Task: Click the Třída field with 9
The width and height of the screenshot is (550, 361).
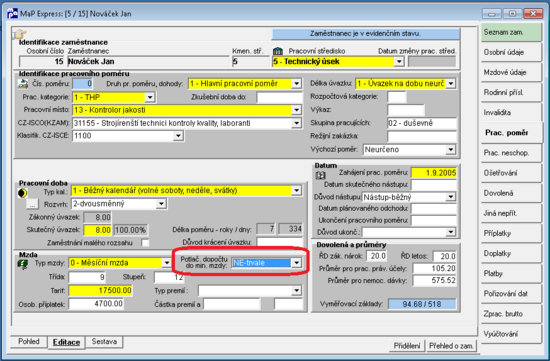Action: (87, 277)
